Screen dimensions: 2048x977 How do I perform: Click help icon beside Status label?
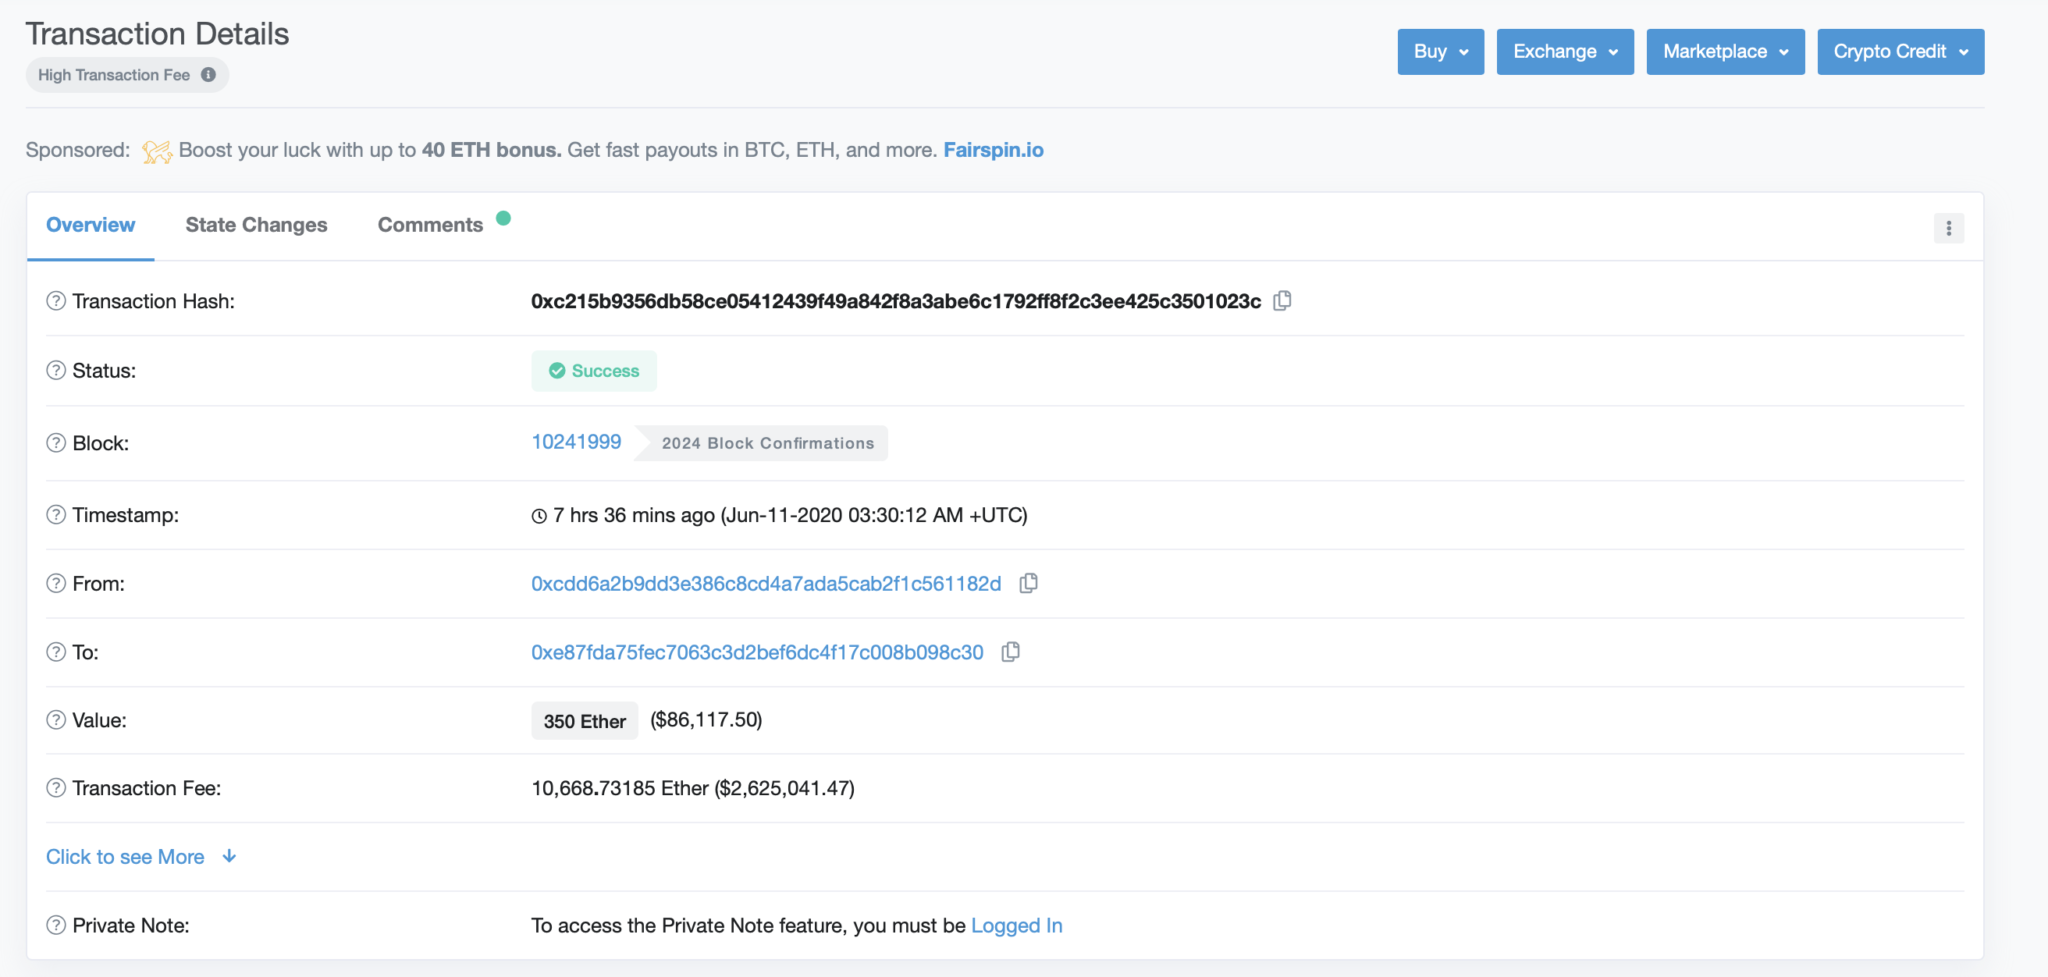tap(56, 371)
